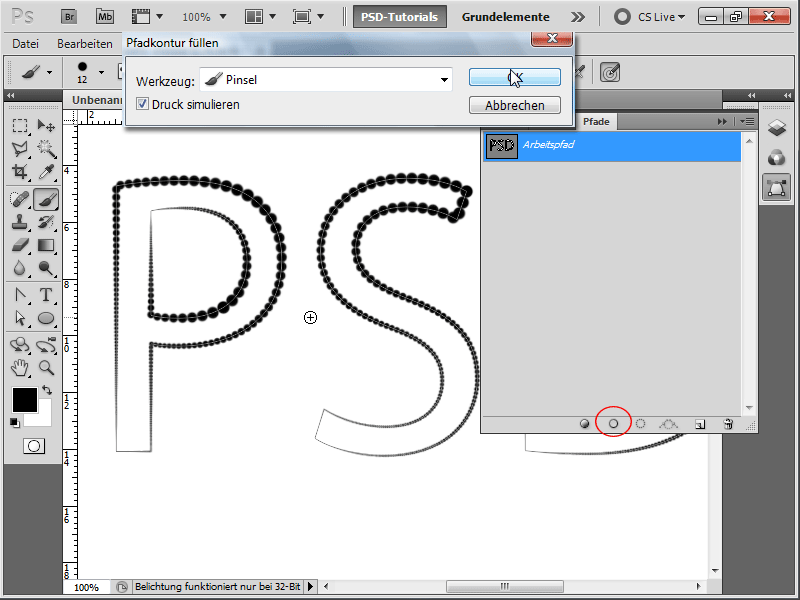This screenshot has width=800, height=600.
Task: Select the Rectangular Marquee tool
Action: coord(20,126)
